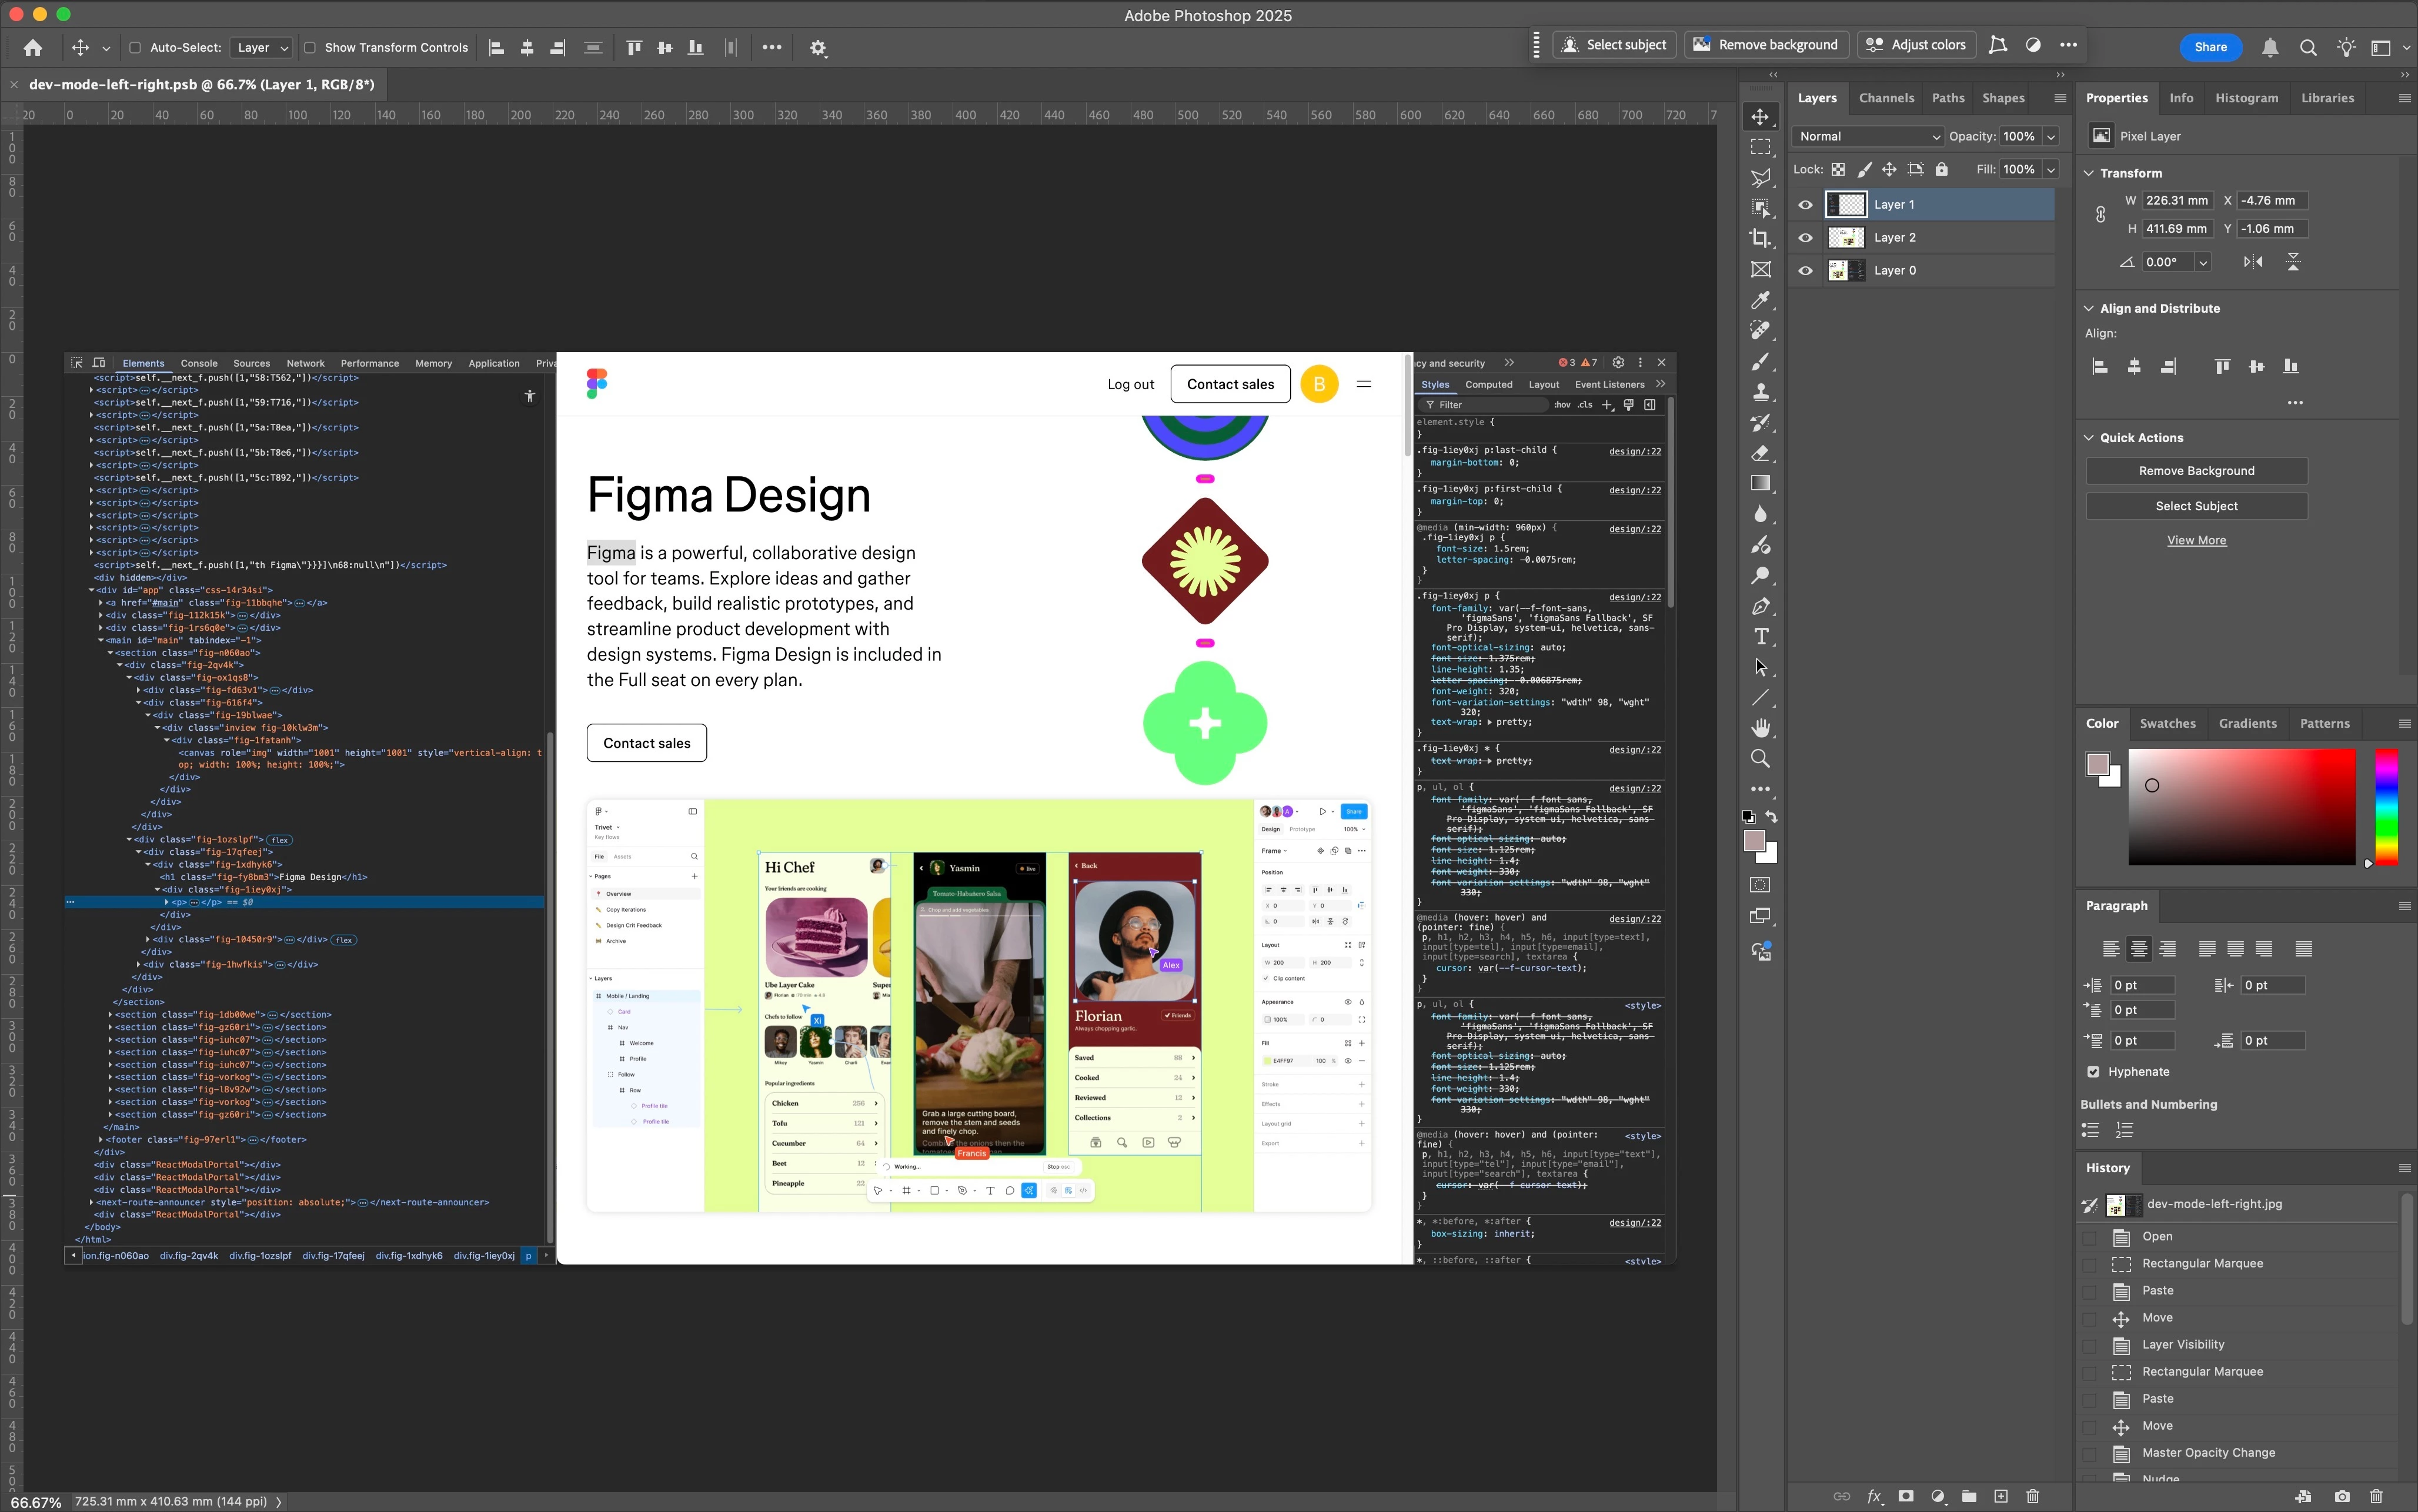
Task: Select the Blur tool
Action: [x=1760, y=514]
